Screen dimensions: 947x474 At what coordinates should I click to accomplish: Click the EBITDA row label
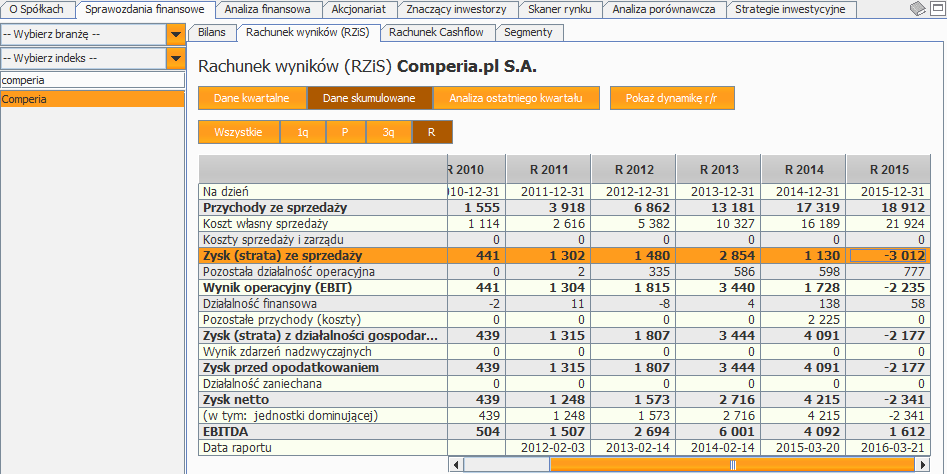tap(226, 432)
